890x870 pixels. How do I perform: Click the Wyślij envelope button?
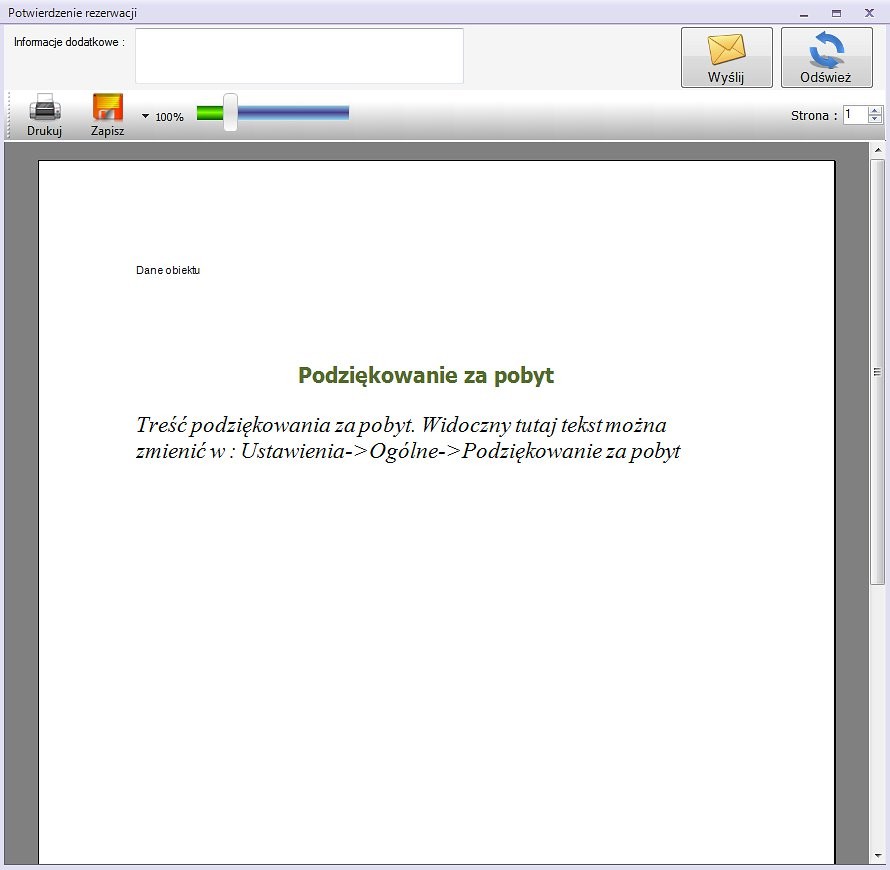[727, 57]
